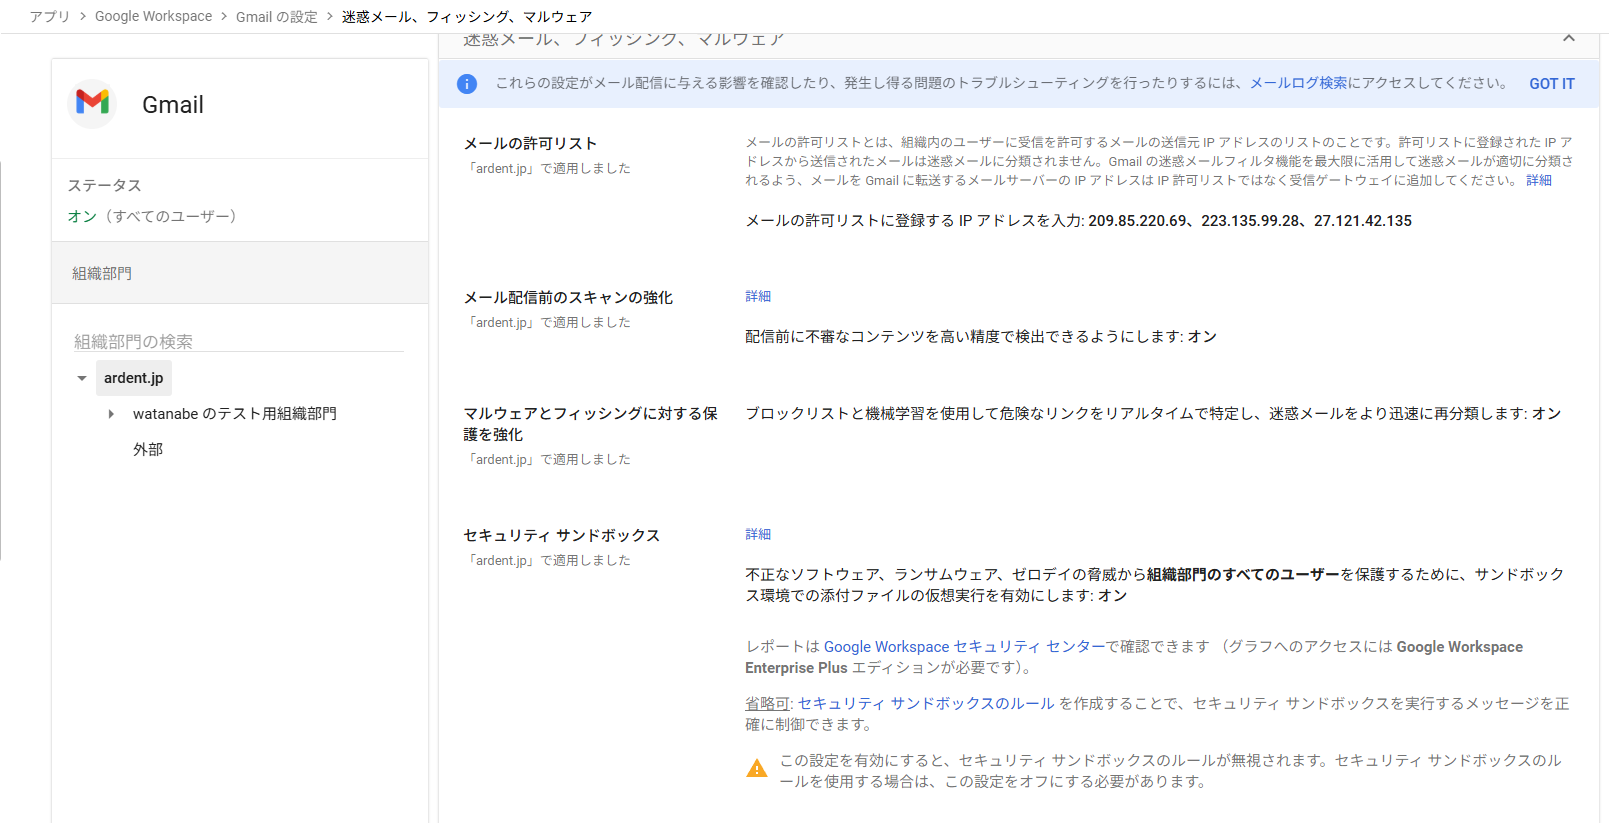
Task: Open Google Workspace セキュリティ センター link
Action: (x=964, y=647)
